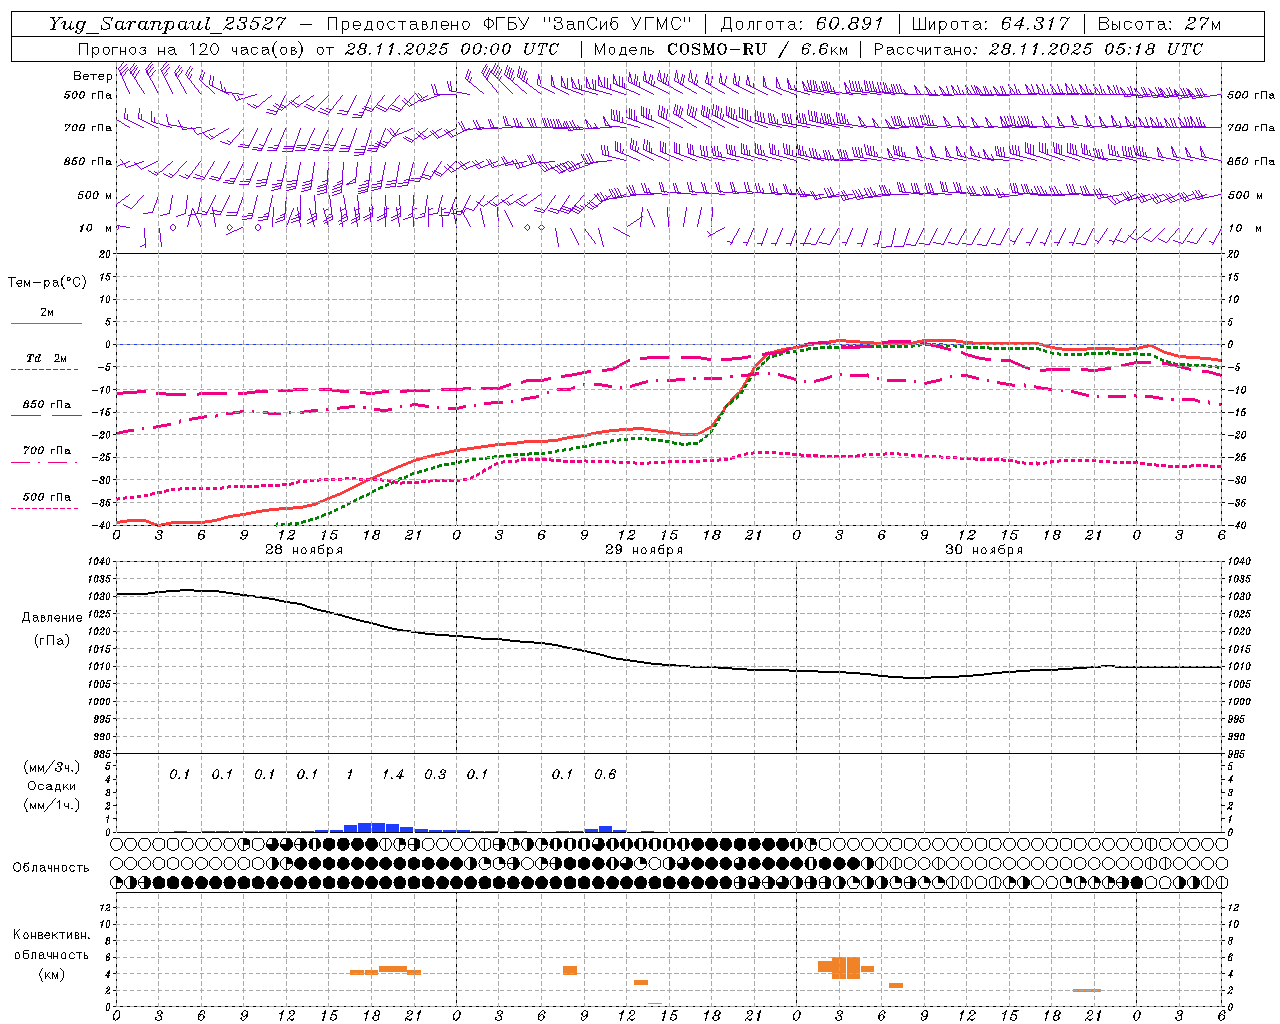Click the Ветер wind section label
The width and height of the screenshot is (1280, 1024).
pos(92,76)
